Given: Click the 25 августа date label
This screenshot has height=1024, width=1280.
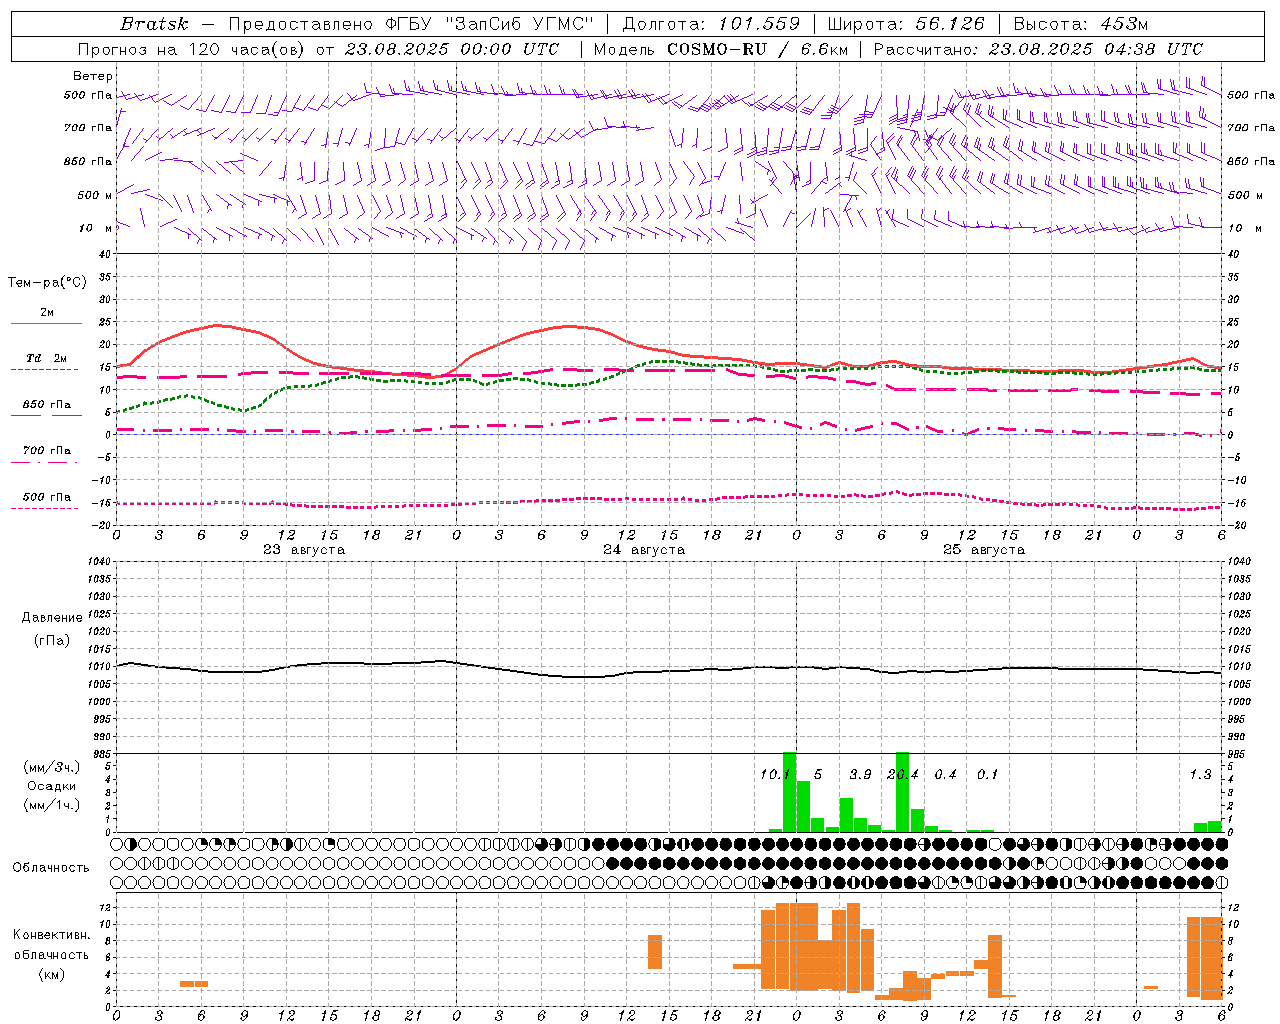Looking at the screenshot, I should coord(984,549).
